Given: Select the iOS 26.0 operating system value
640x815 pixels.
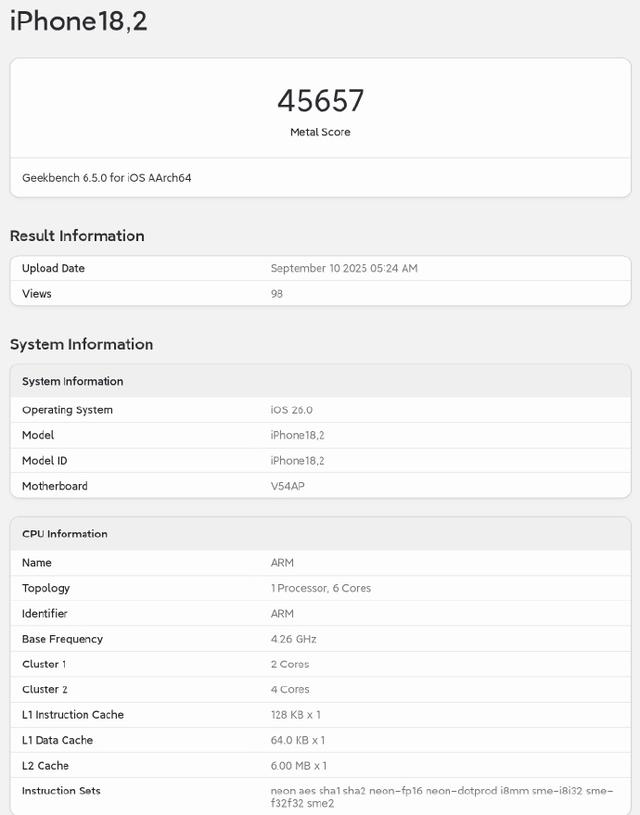Looking at the screenshot, I should tap(292, 410).
